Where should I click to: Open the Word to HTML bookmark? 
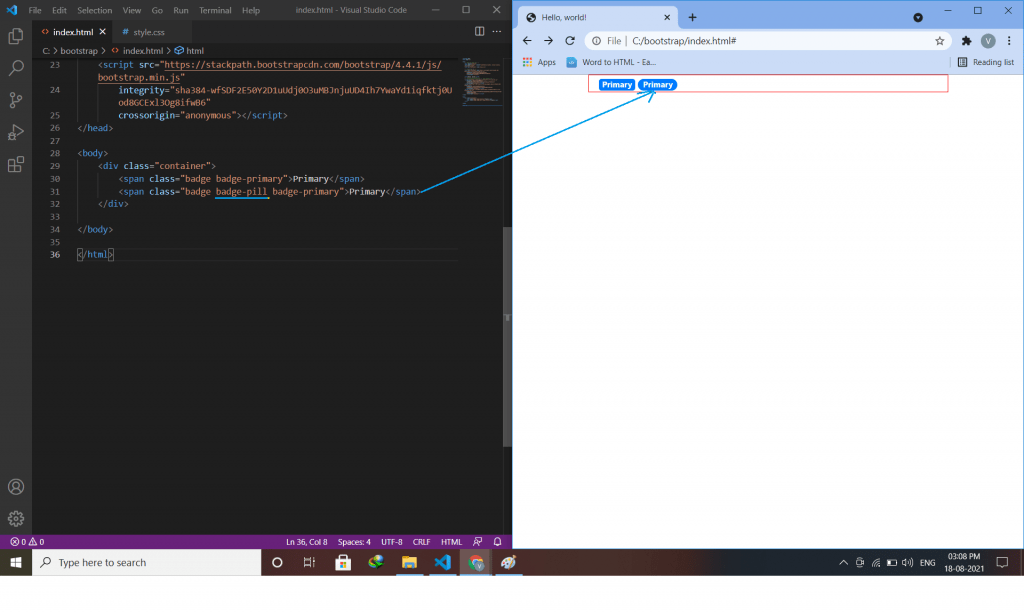click(x=611, y=62)
